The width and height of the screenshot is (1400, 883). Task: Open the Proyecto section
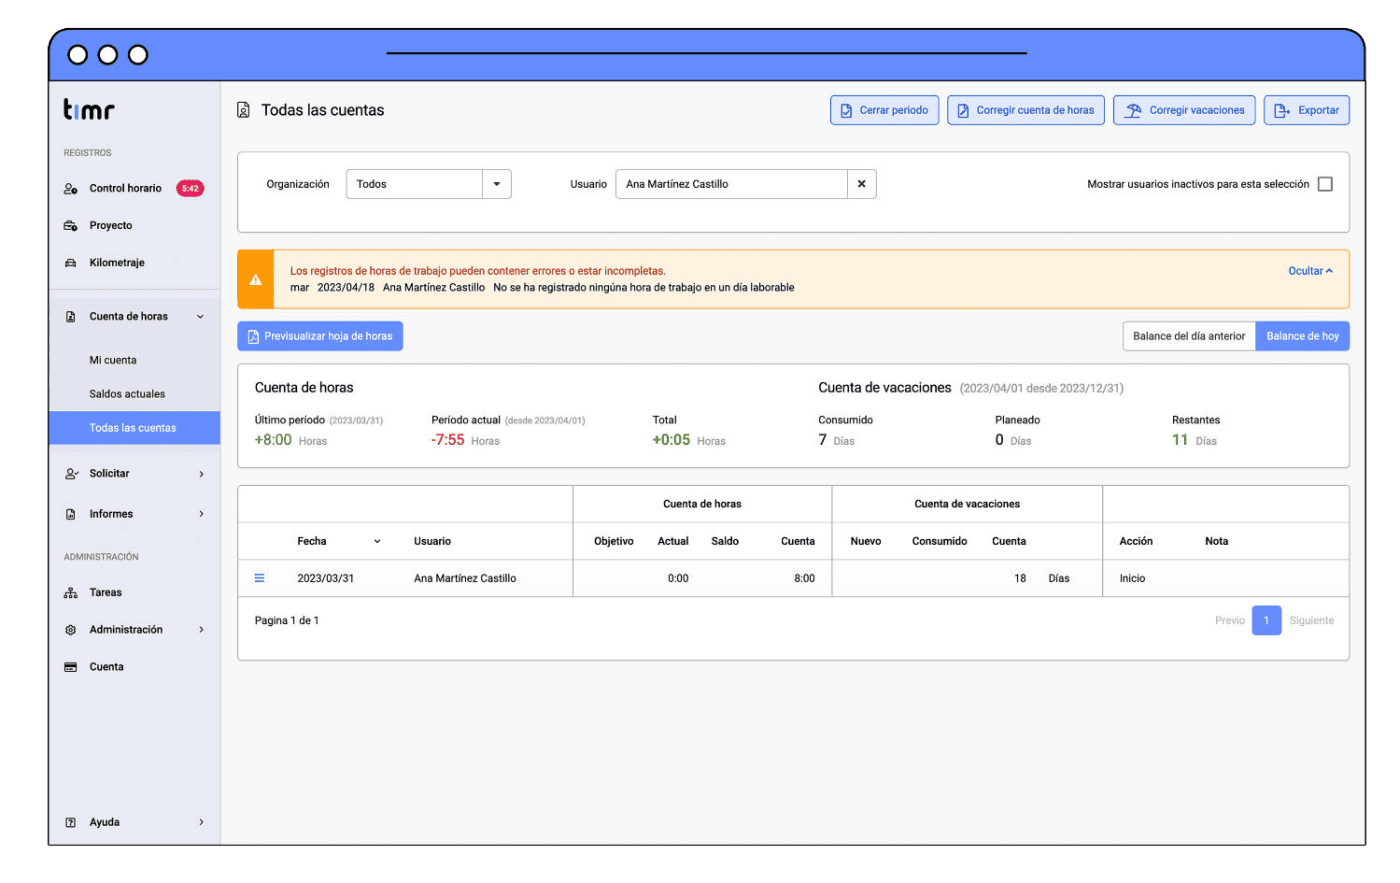(x=110, y=226)
